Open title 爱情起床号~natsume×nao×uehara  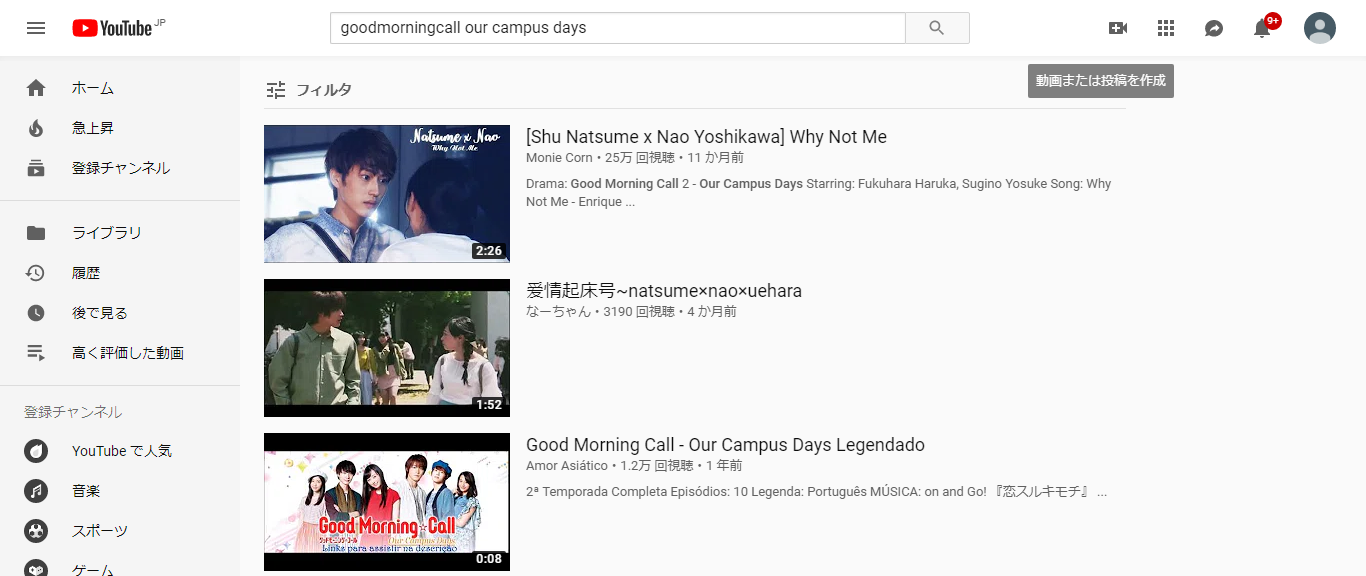pyautogui.click(x=664, y=291)
